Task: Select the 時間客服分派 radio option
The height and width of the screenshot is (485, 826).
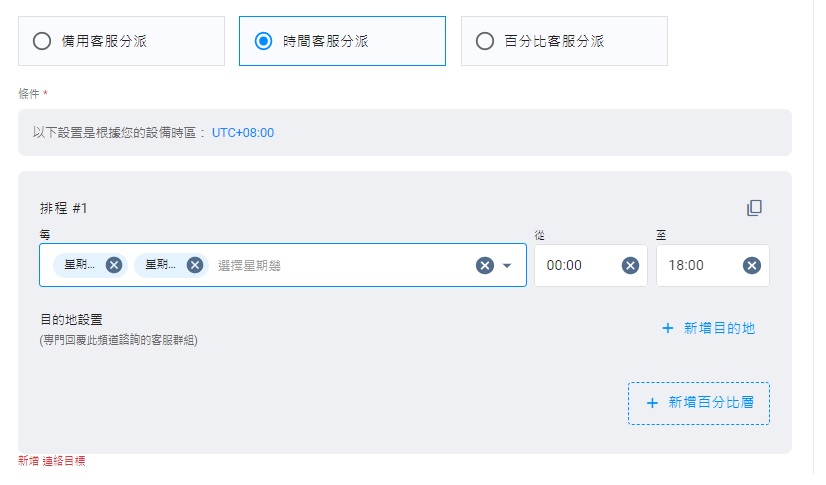Action: [263, 41]
